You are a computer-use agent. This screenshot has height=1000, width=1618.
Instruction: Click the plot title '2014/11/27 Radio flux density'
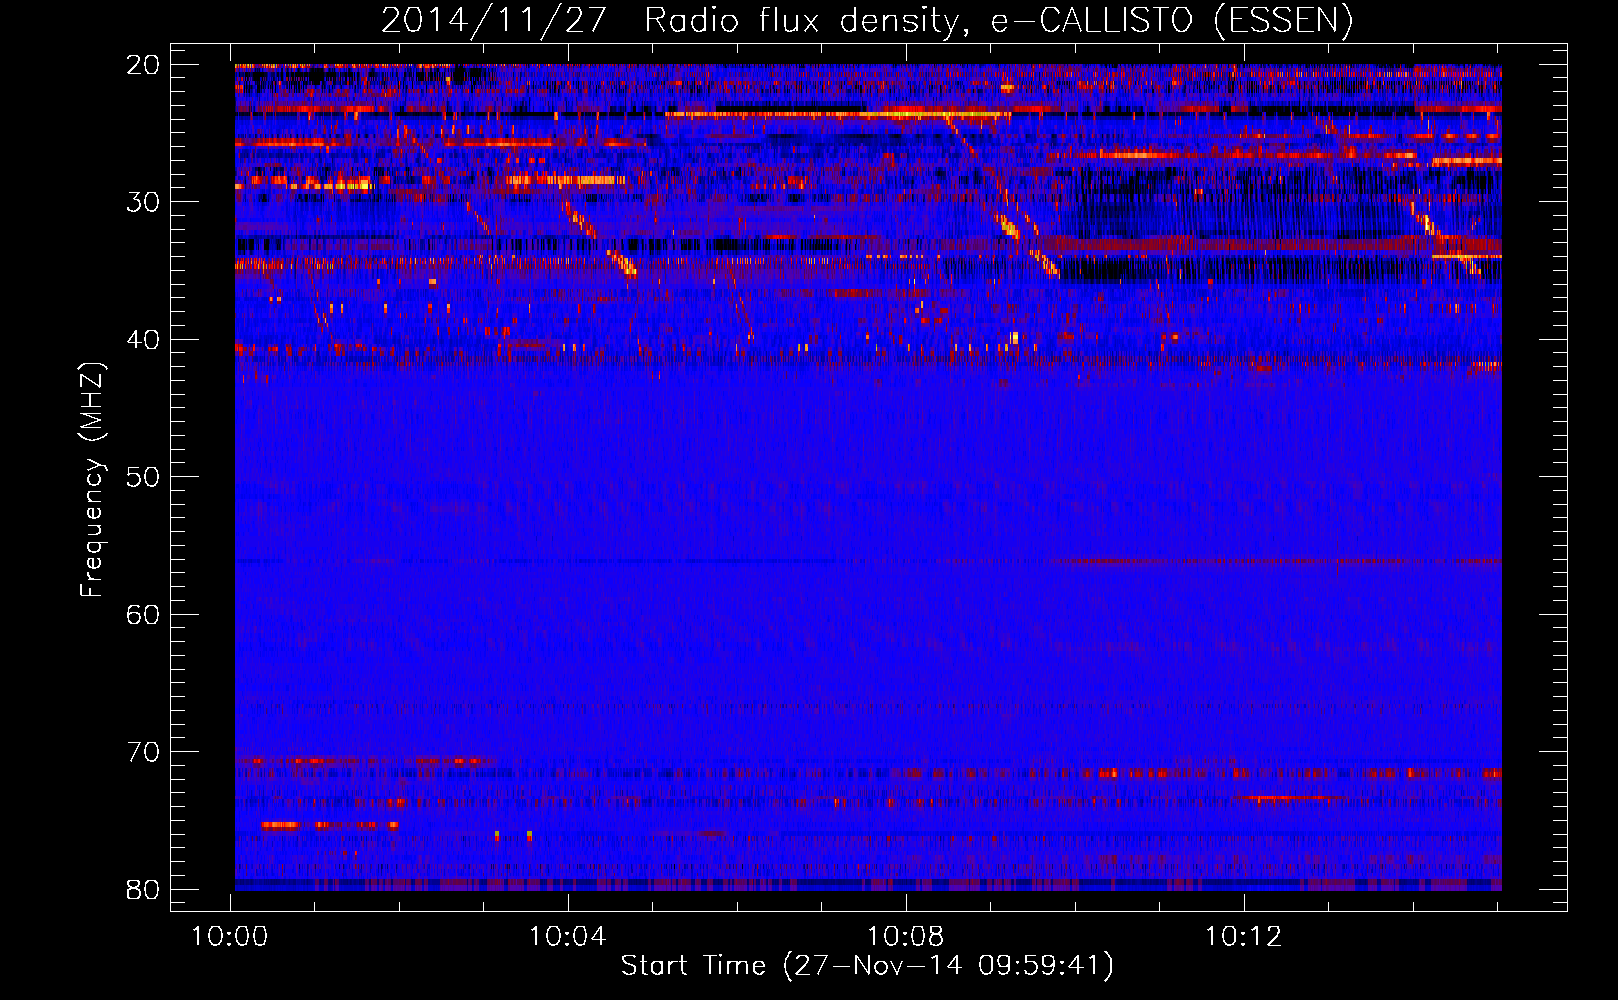pos(867,20)
